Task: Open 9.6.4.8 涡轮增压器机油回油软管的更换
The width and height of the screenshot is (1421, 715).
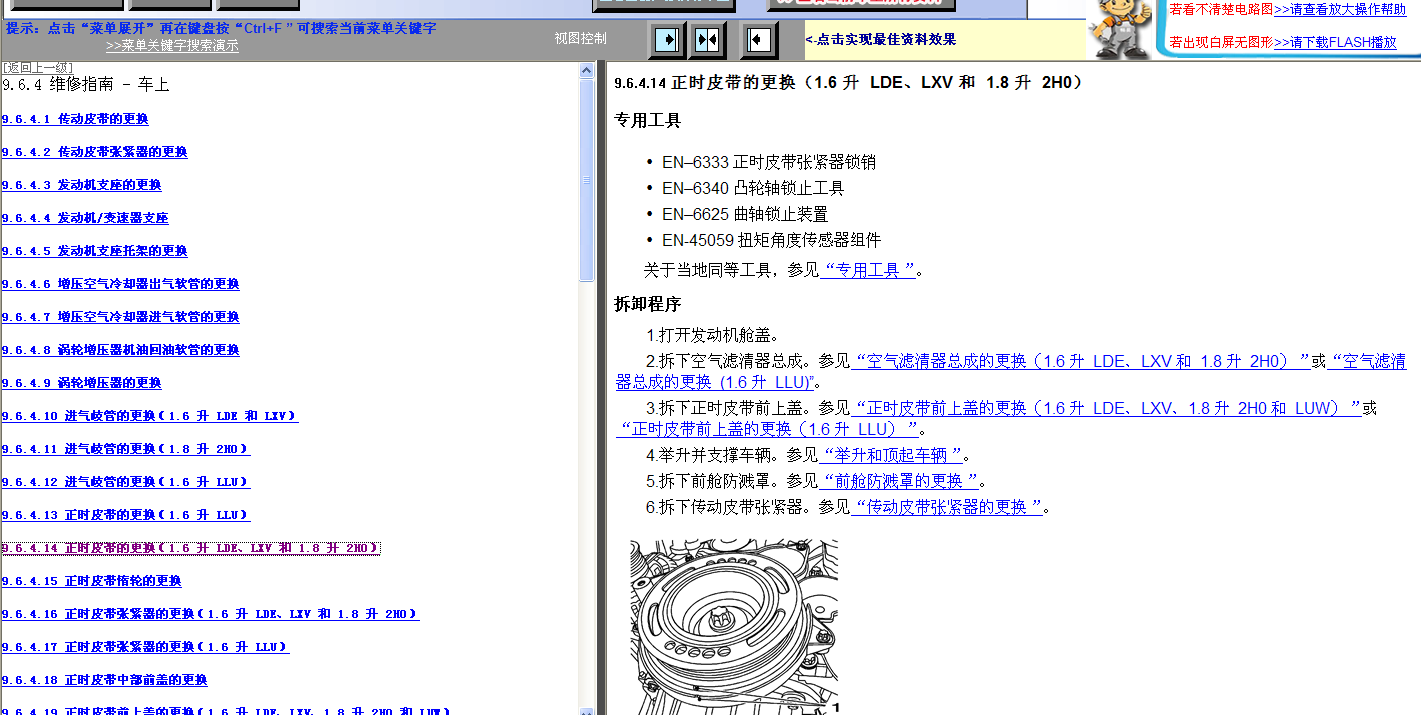Action: pos(120,350)
